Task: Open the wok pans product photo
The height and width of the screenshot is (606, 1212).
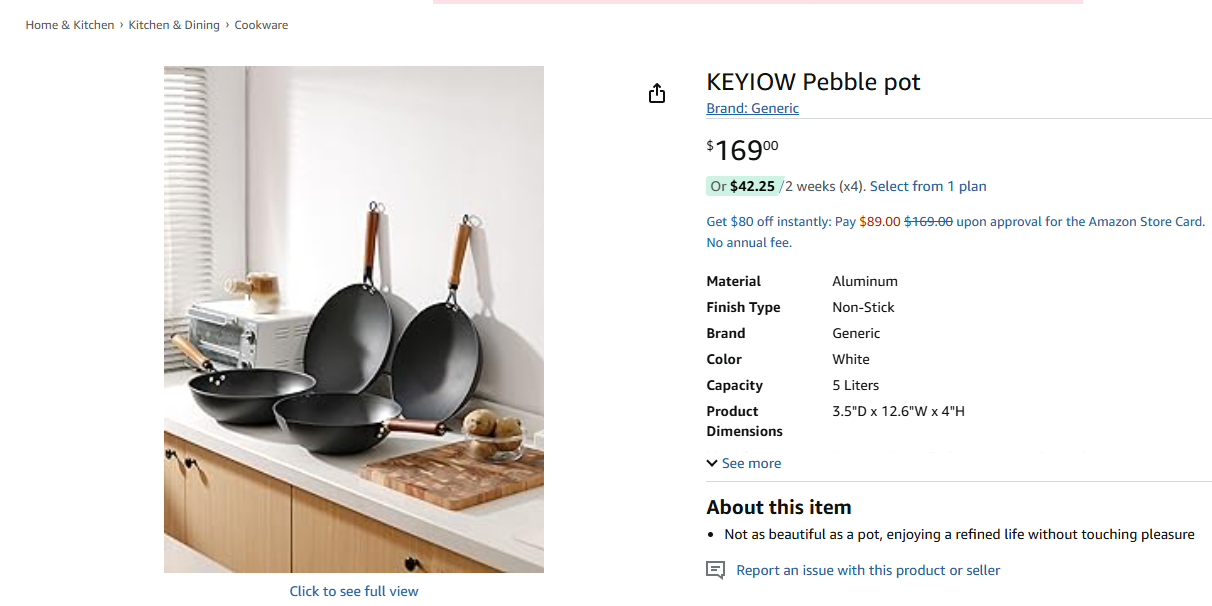Action: [354, 319]
